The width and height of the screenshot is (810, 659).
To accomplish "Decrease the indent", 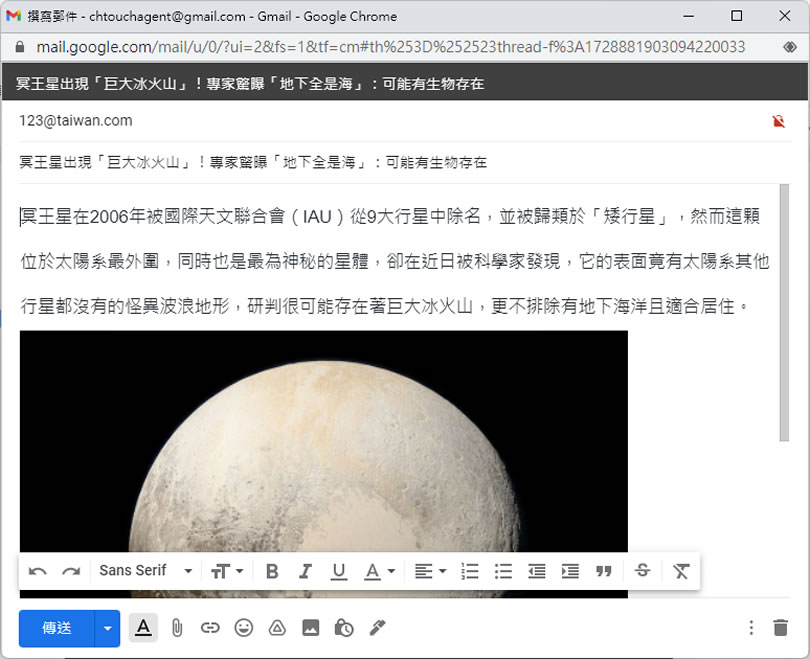I will pyautogui.click(x=537, y=571).
